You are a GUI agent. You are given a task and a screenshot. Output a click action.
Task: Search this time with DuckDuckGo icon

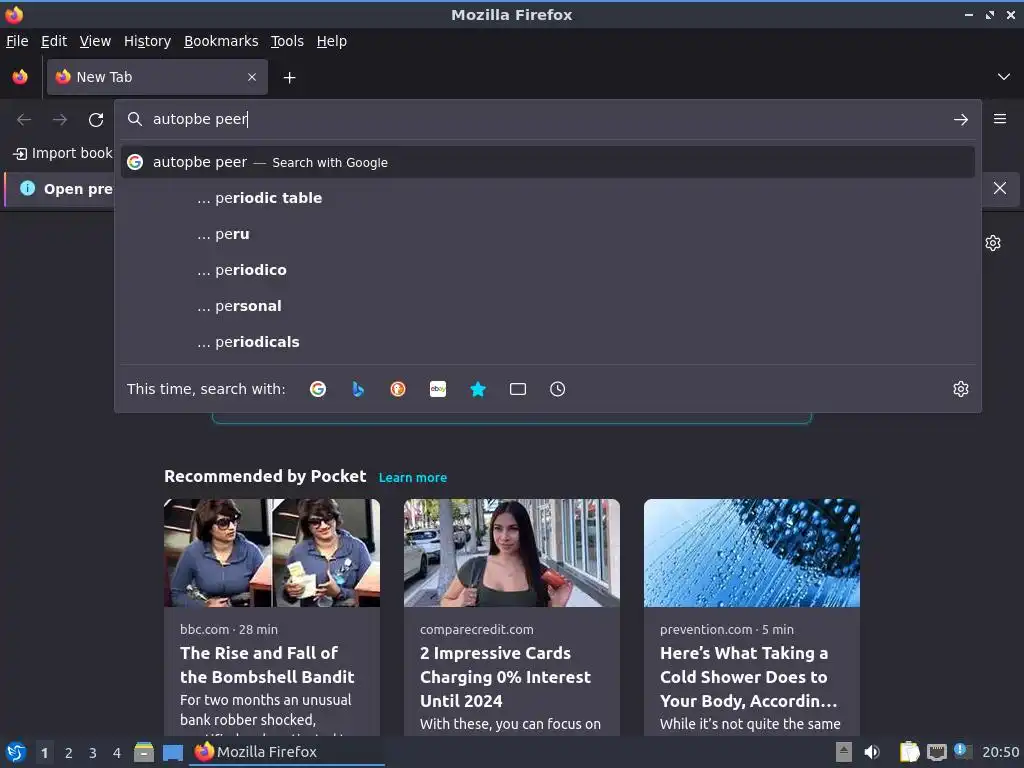pyautogui.click(x=398, y=389)
